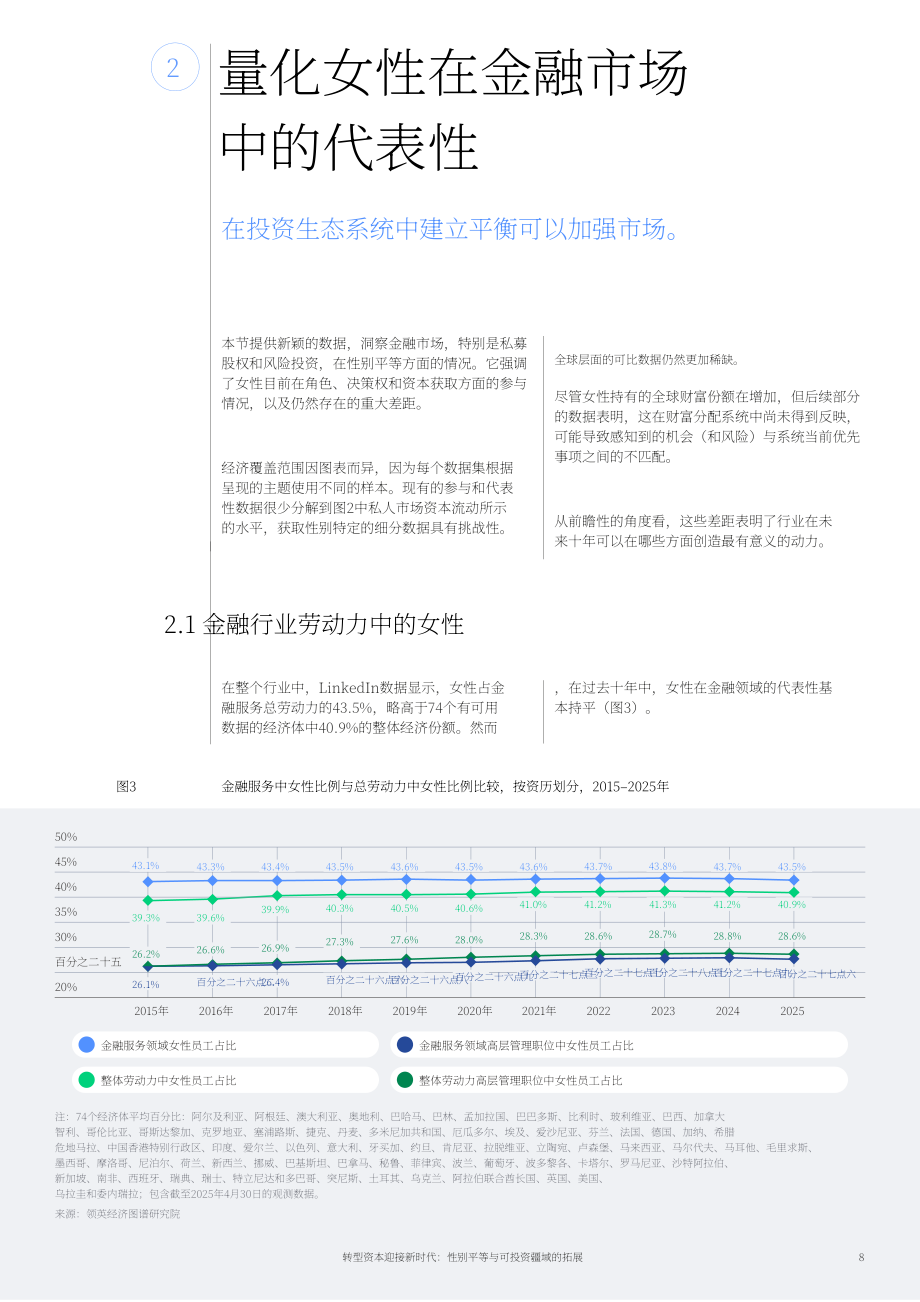Click the 40.6% data label
This screenshot has height=1302, width=920.
(x=469, y=909)
